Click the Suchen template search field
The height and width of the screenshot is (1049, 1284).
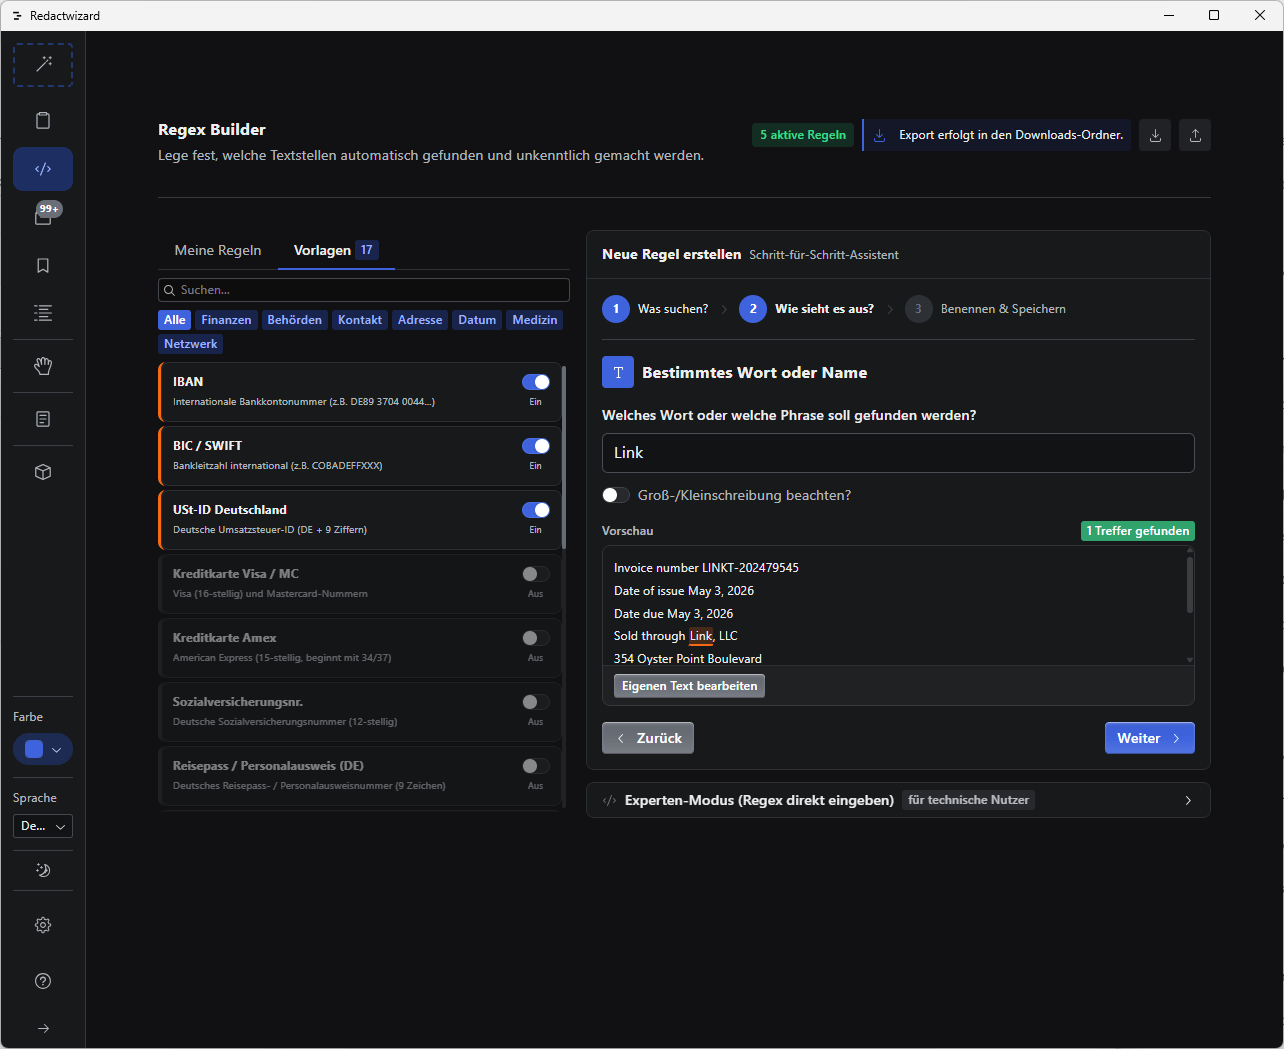tap(364, 290)
